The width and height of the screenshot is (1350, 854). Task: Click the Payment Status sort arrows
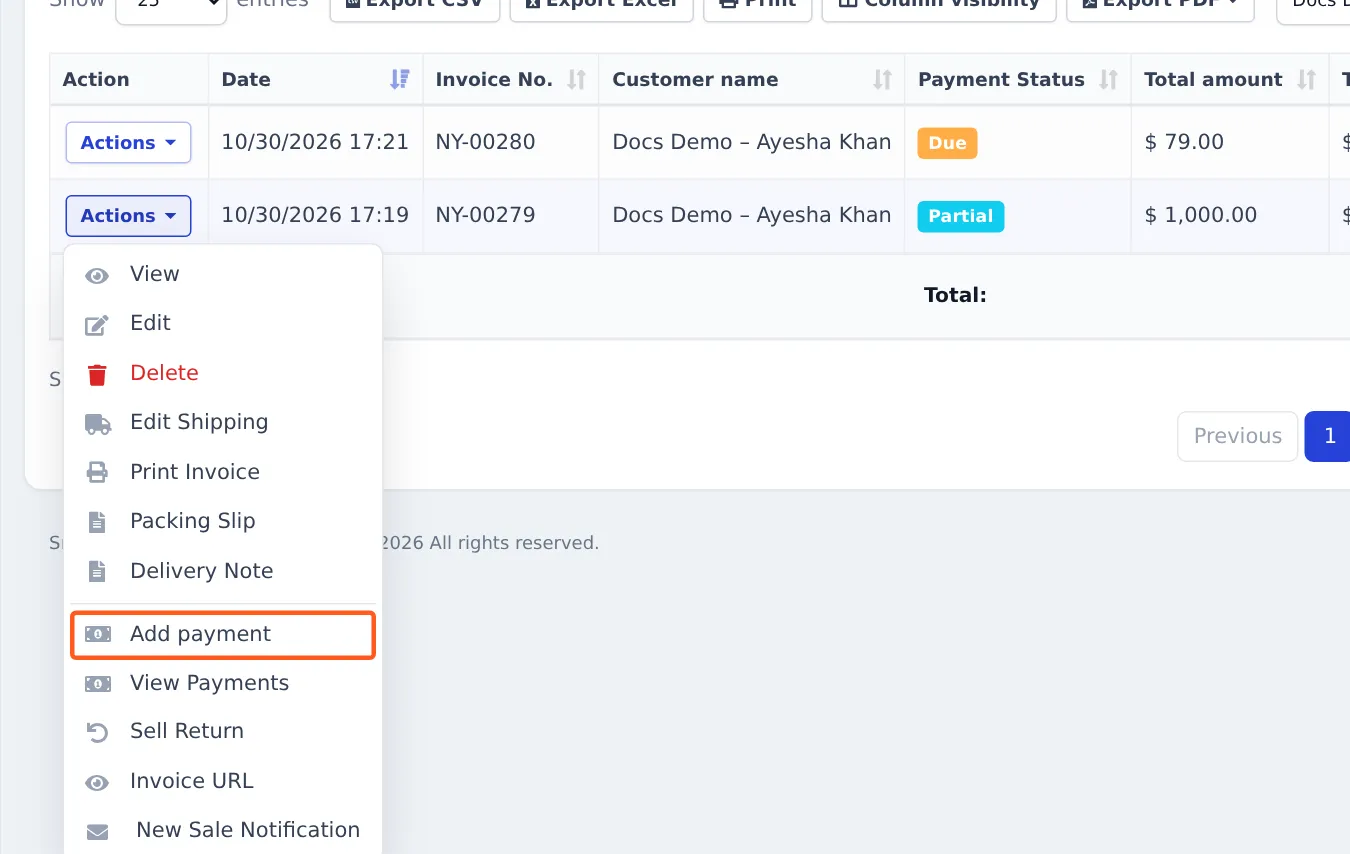(x=1108, y=80)
